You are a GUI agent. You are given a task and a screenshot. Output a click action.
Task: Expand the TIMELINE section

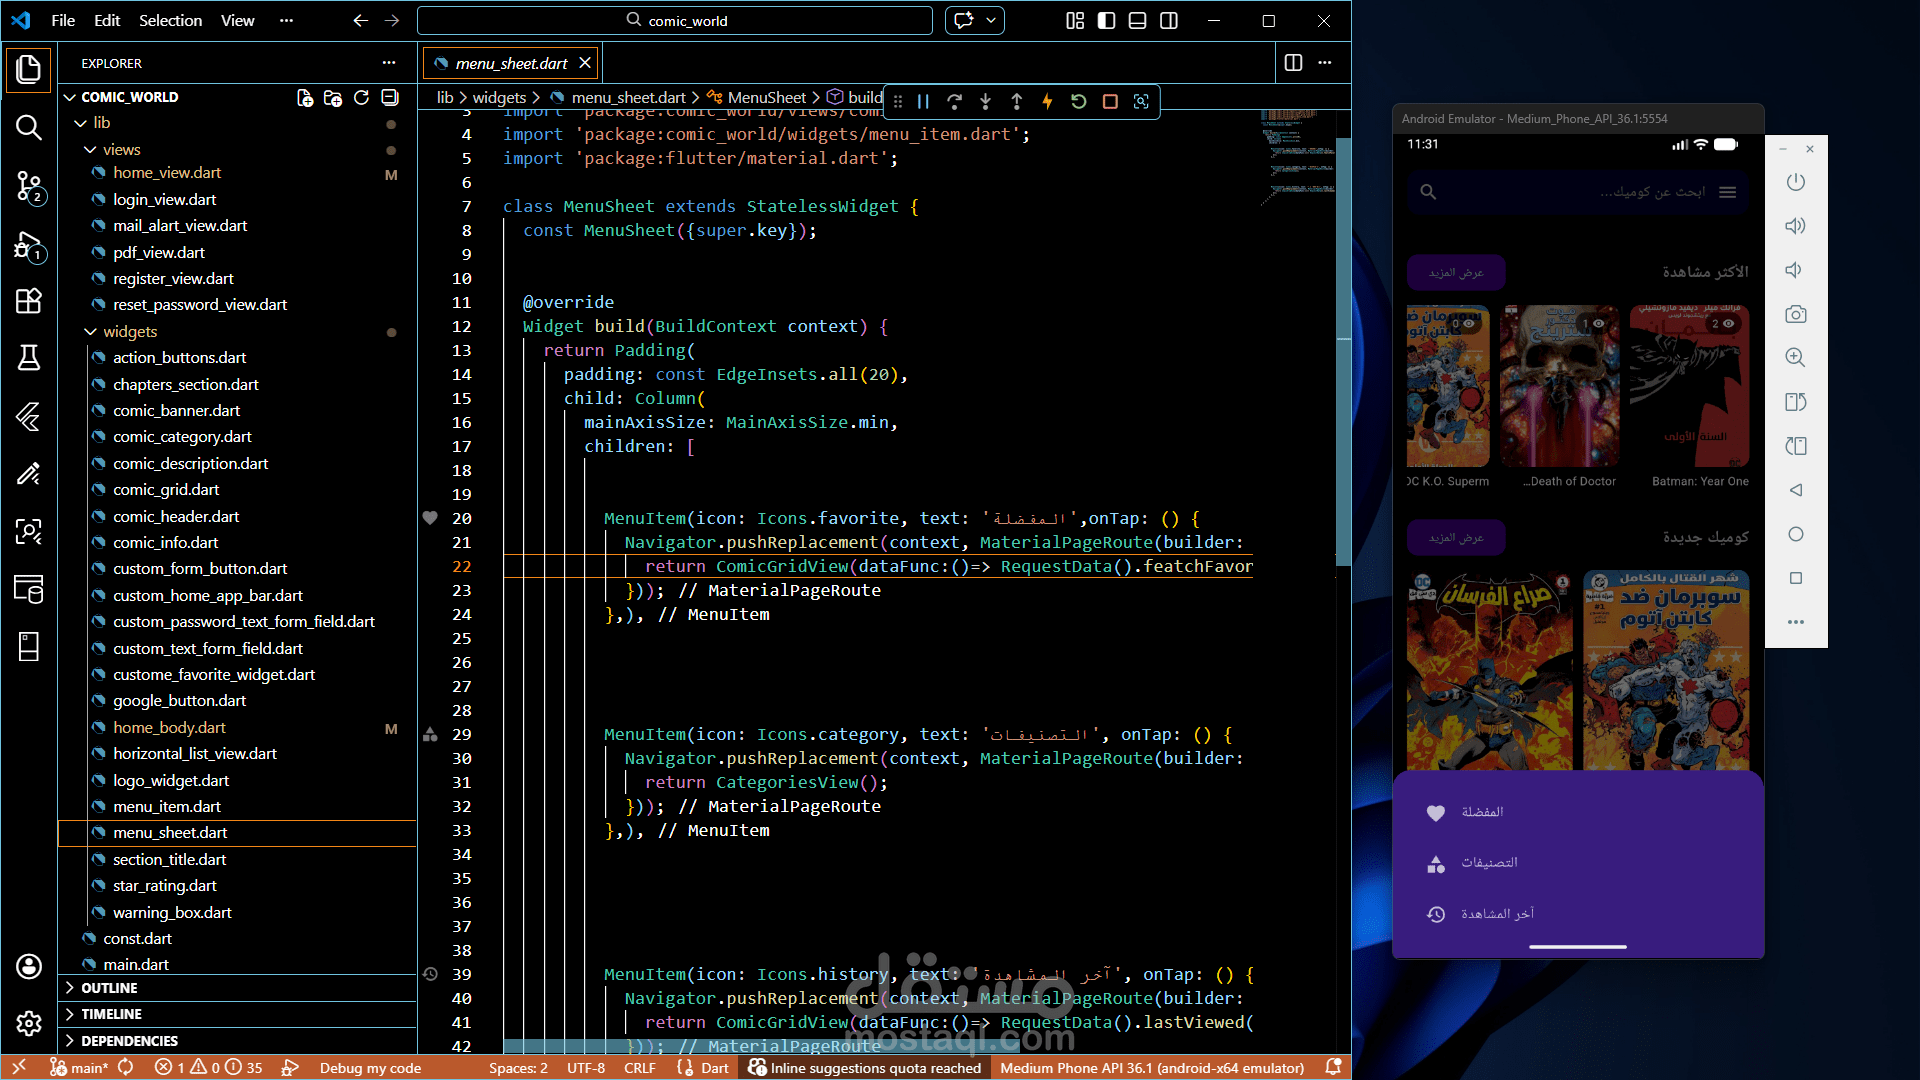click(x=111, y=1014)
